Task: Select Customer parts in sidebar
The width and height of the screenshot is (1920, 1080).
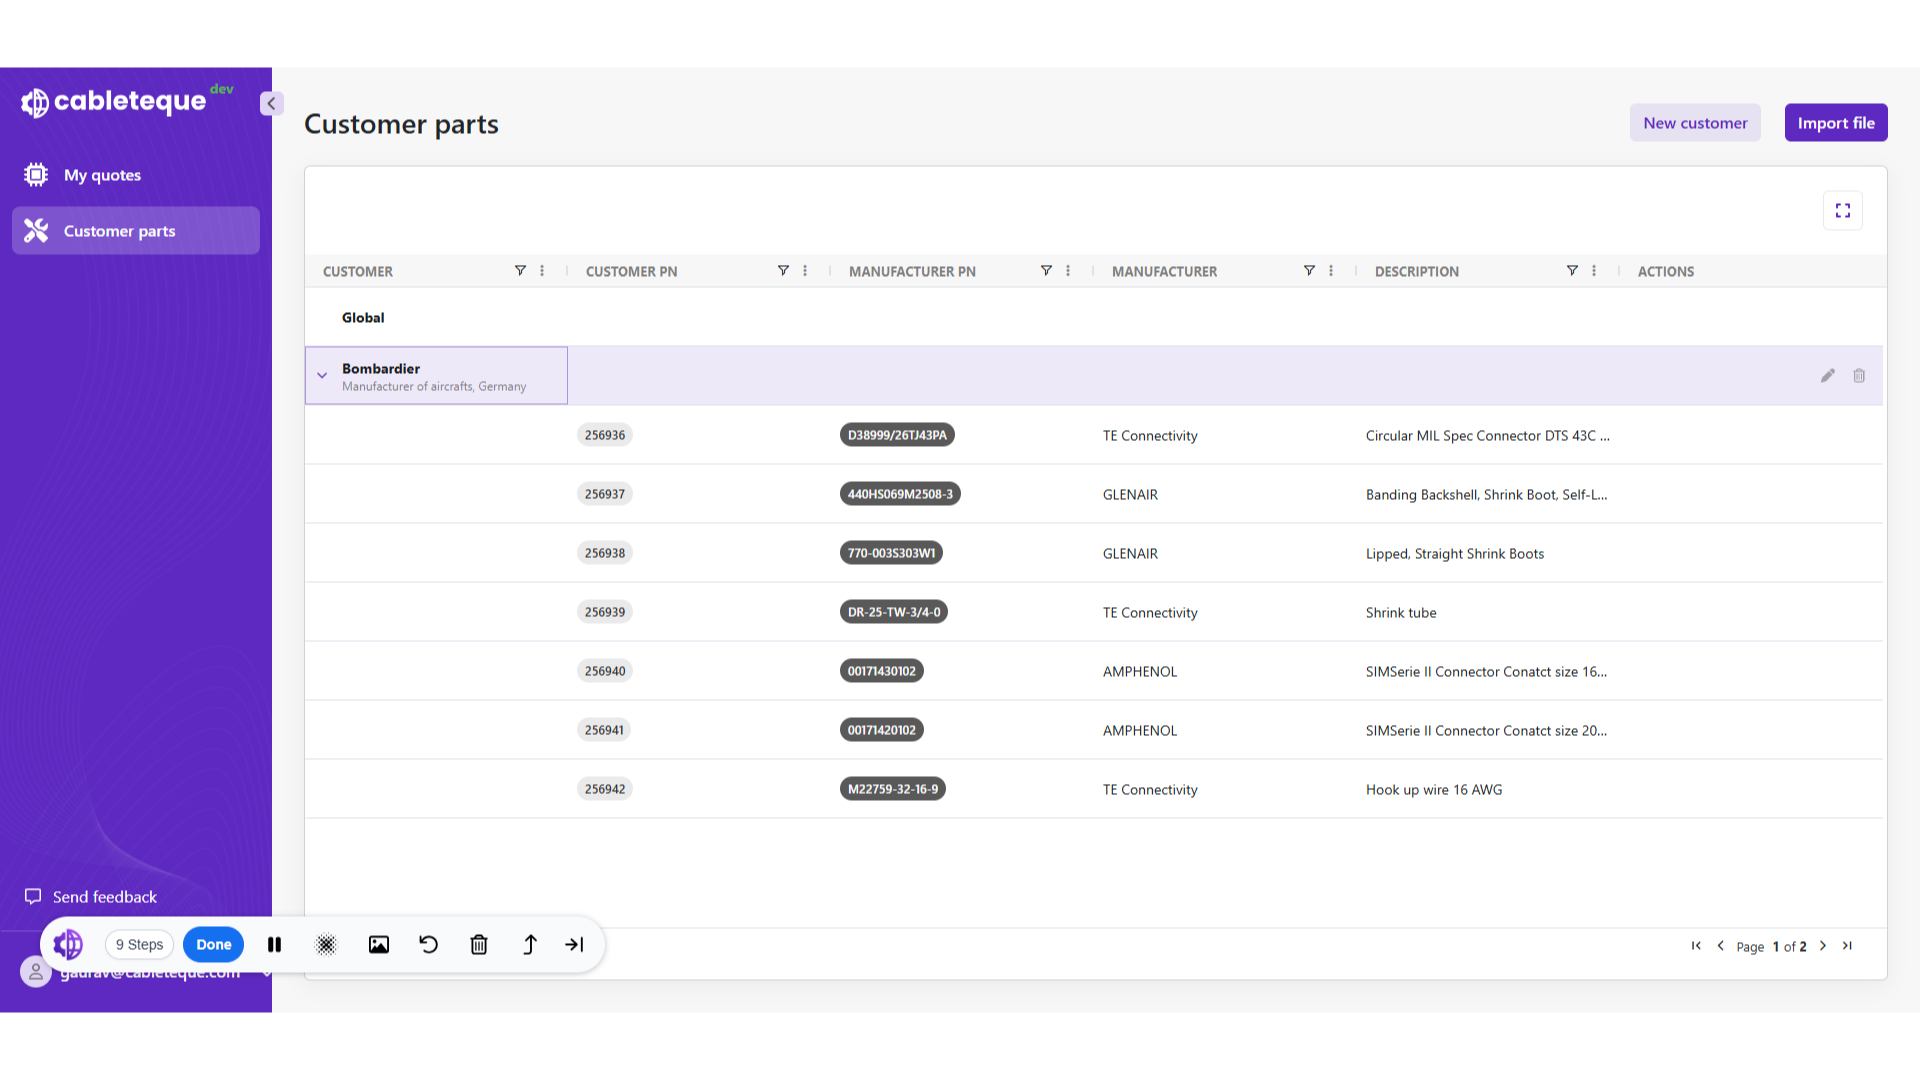Action: coord(119,231)
